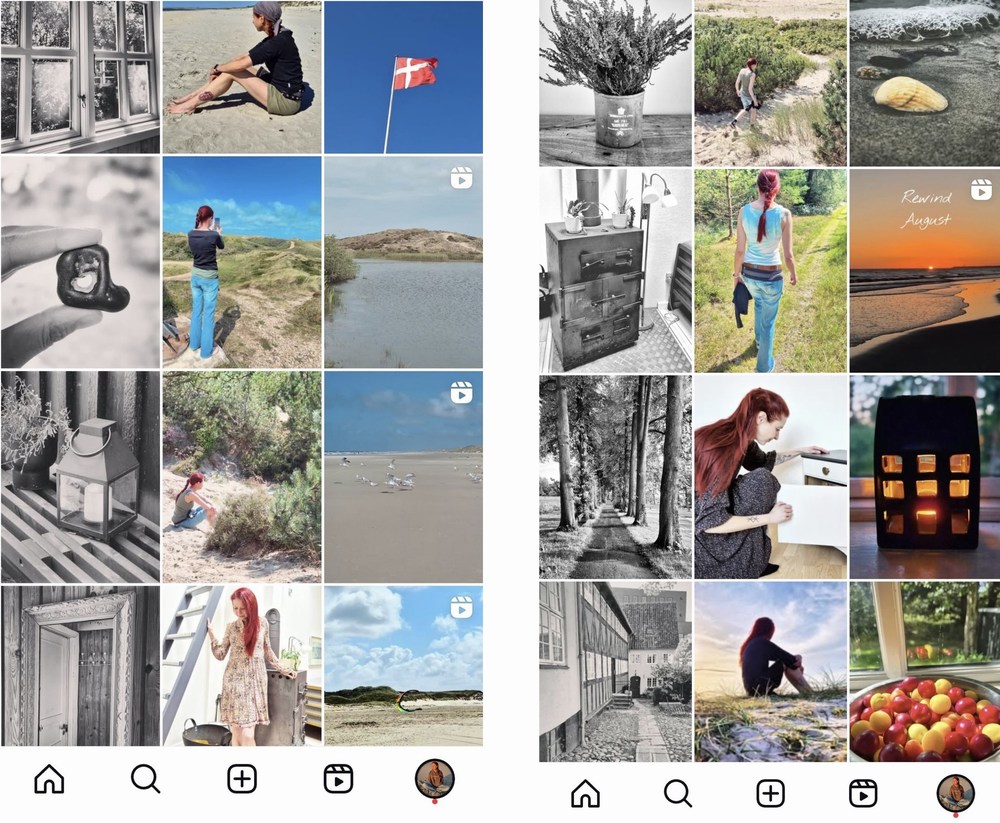
Task: Tap create post plus in left phone
Action: (x=242, y=779)
